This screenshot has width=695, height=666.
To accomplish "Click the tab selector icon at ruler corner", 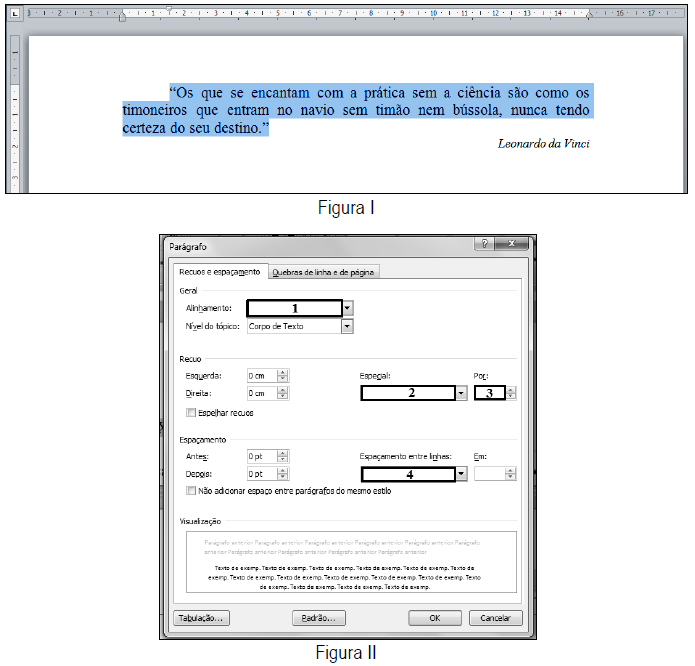I will click(x=15, y=14).
